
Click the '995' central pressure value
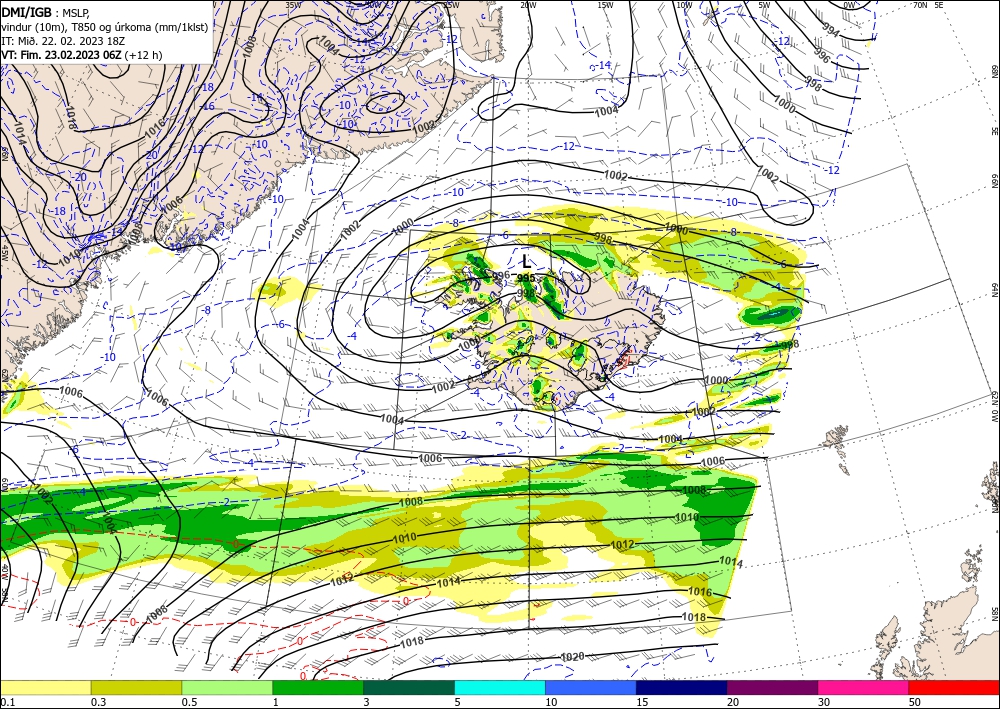point(526,278)
